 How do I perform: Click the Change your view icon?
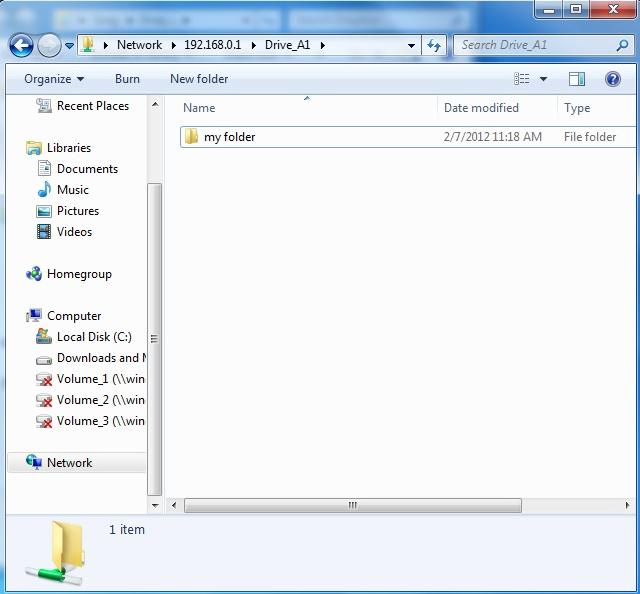coord(522,79)
